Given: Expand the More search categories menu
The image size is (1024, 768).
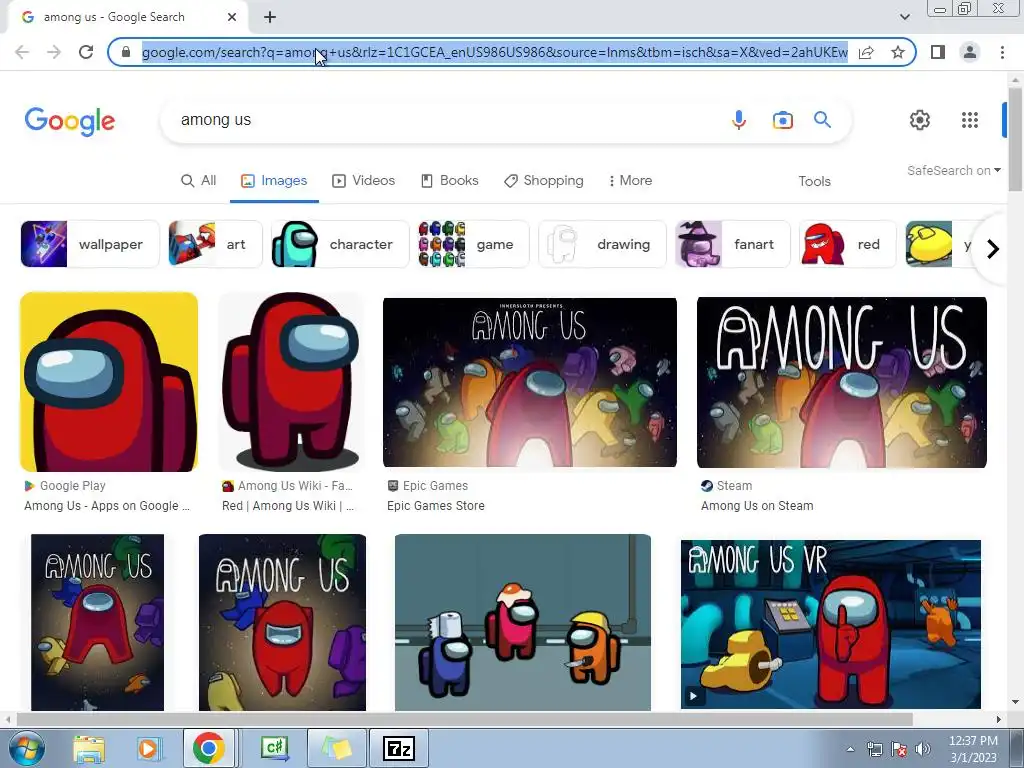Looking at the screenshot, I should pyautogui.click(x=630, y=181).
